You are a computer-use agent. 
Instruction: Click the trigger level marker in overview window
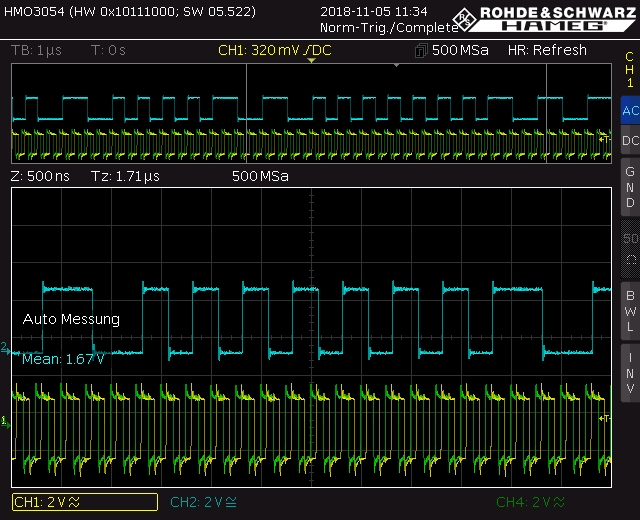click(605, 140)
